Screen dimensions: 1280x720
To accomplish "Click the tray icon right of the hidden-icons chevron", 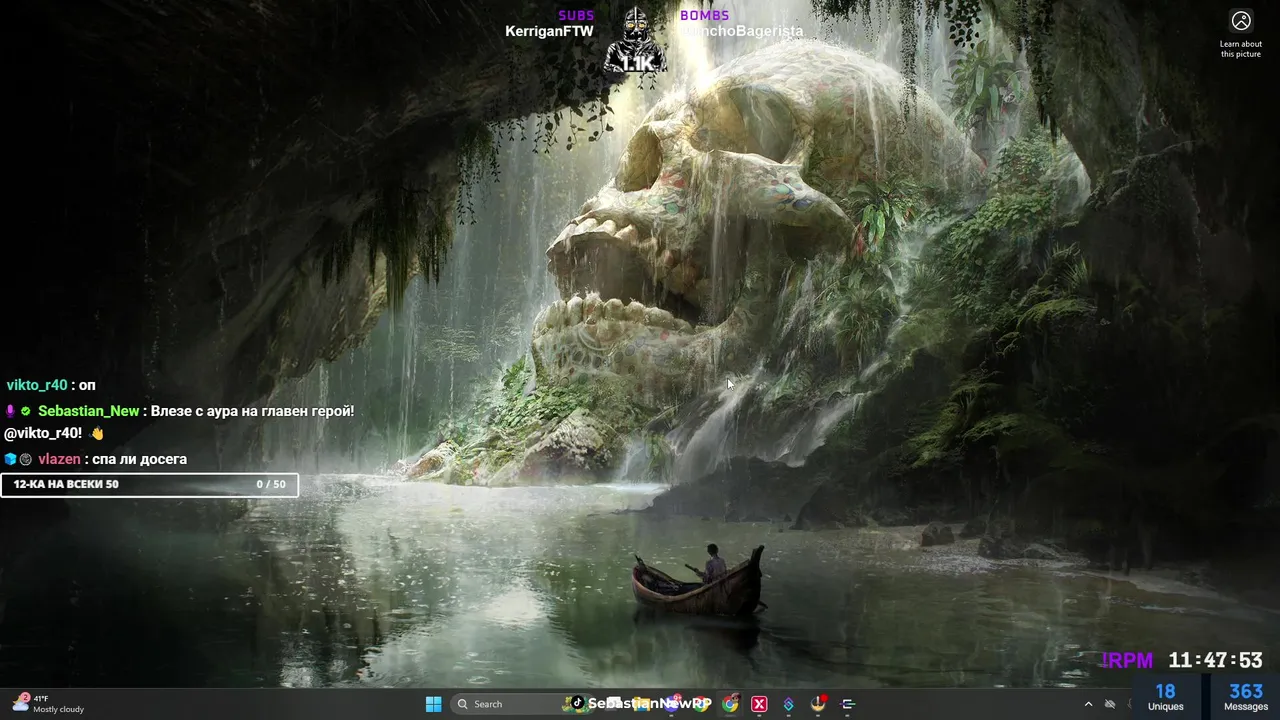I will coord(1110,704).
